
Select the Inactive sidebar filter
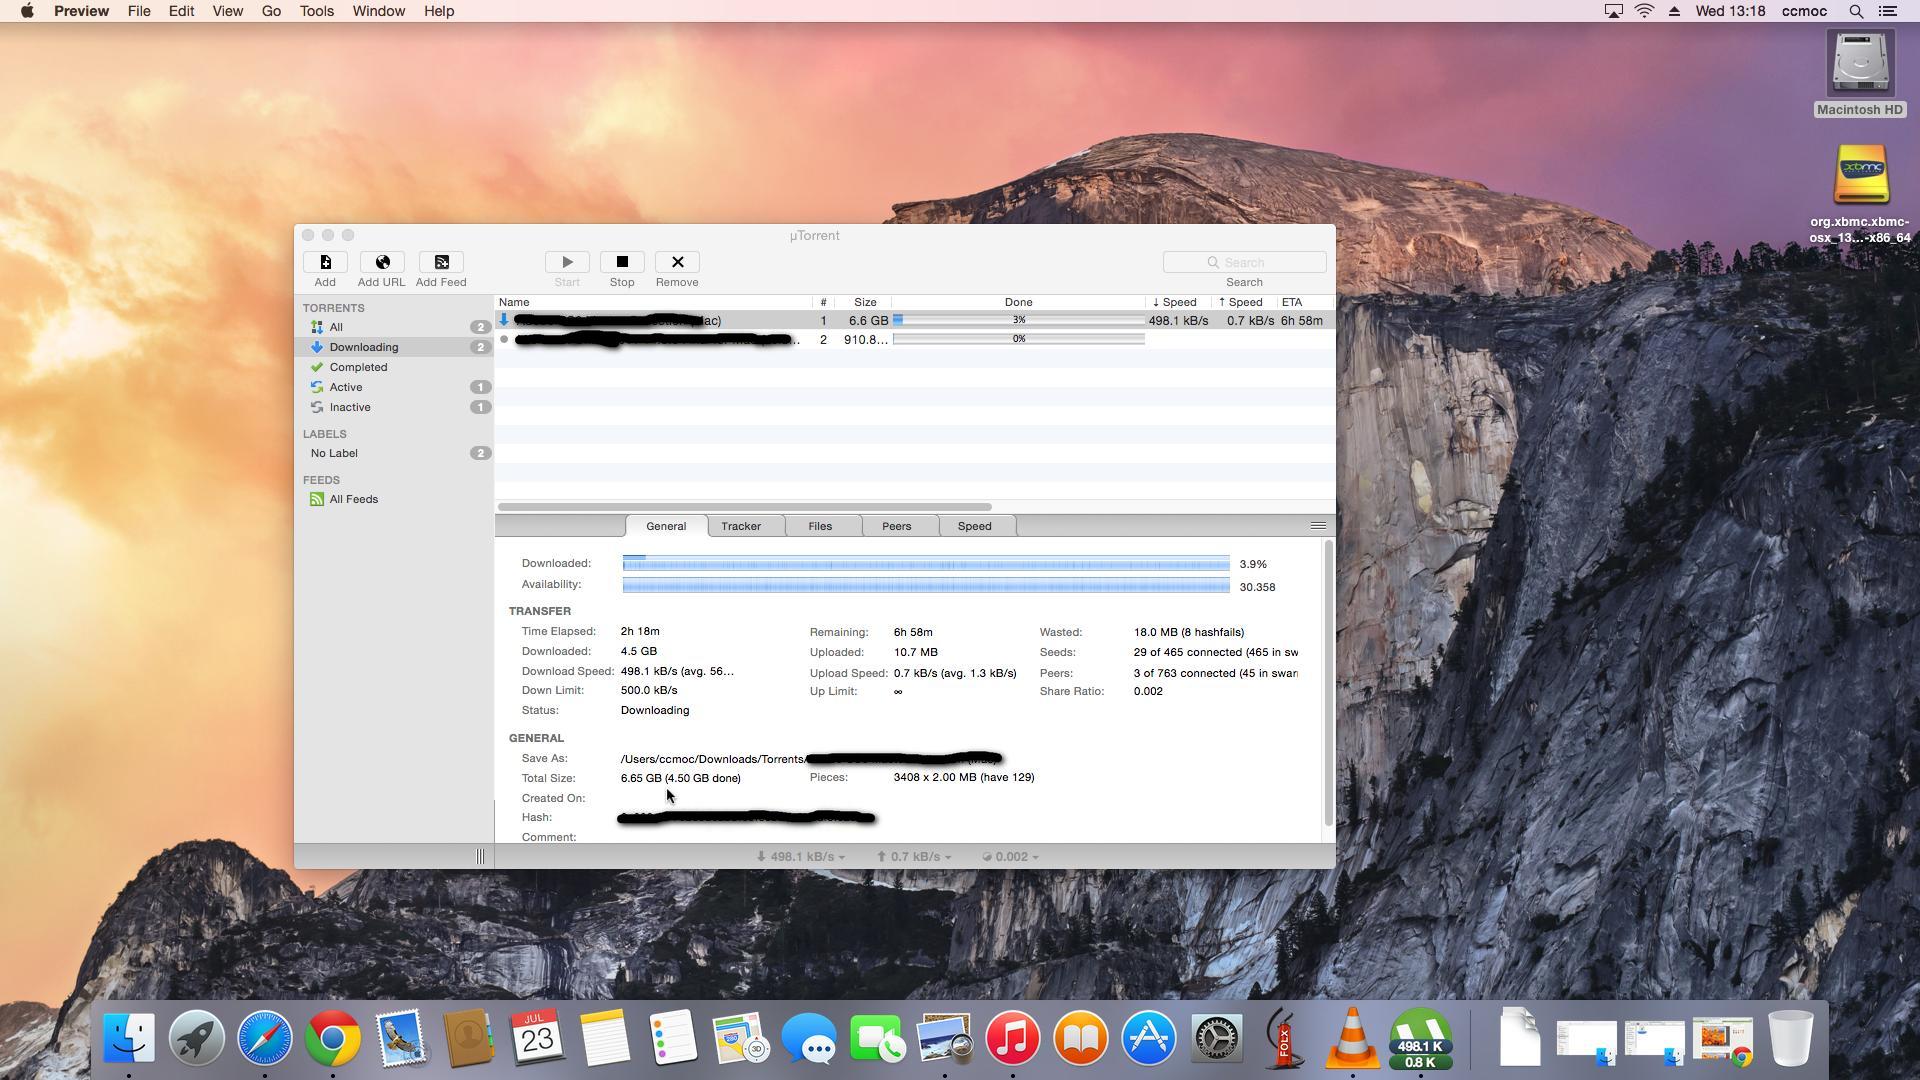tap(394, 407)
